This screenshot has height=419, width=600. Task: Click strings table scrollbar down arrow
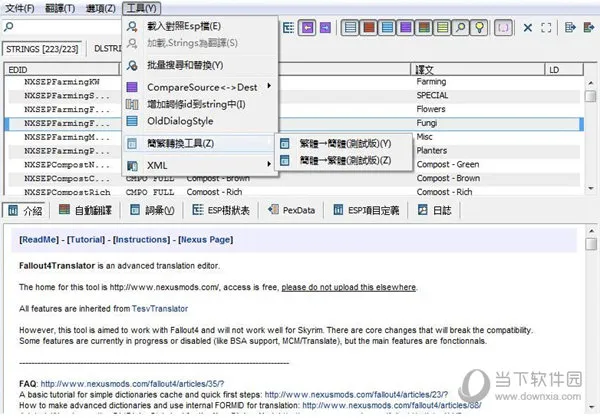pyautogui.click(x=590, y=189)
